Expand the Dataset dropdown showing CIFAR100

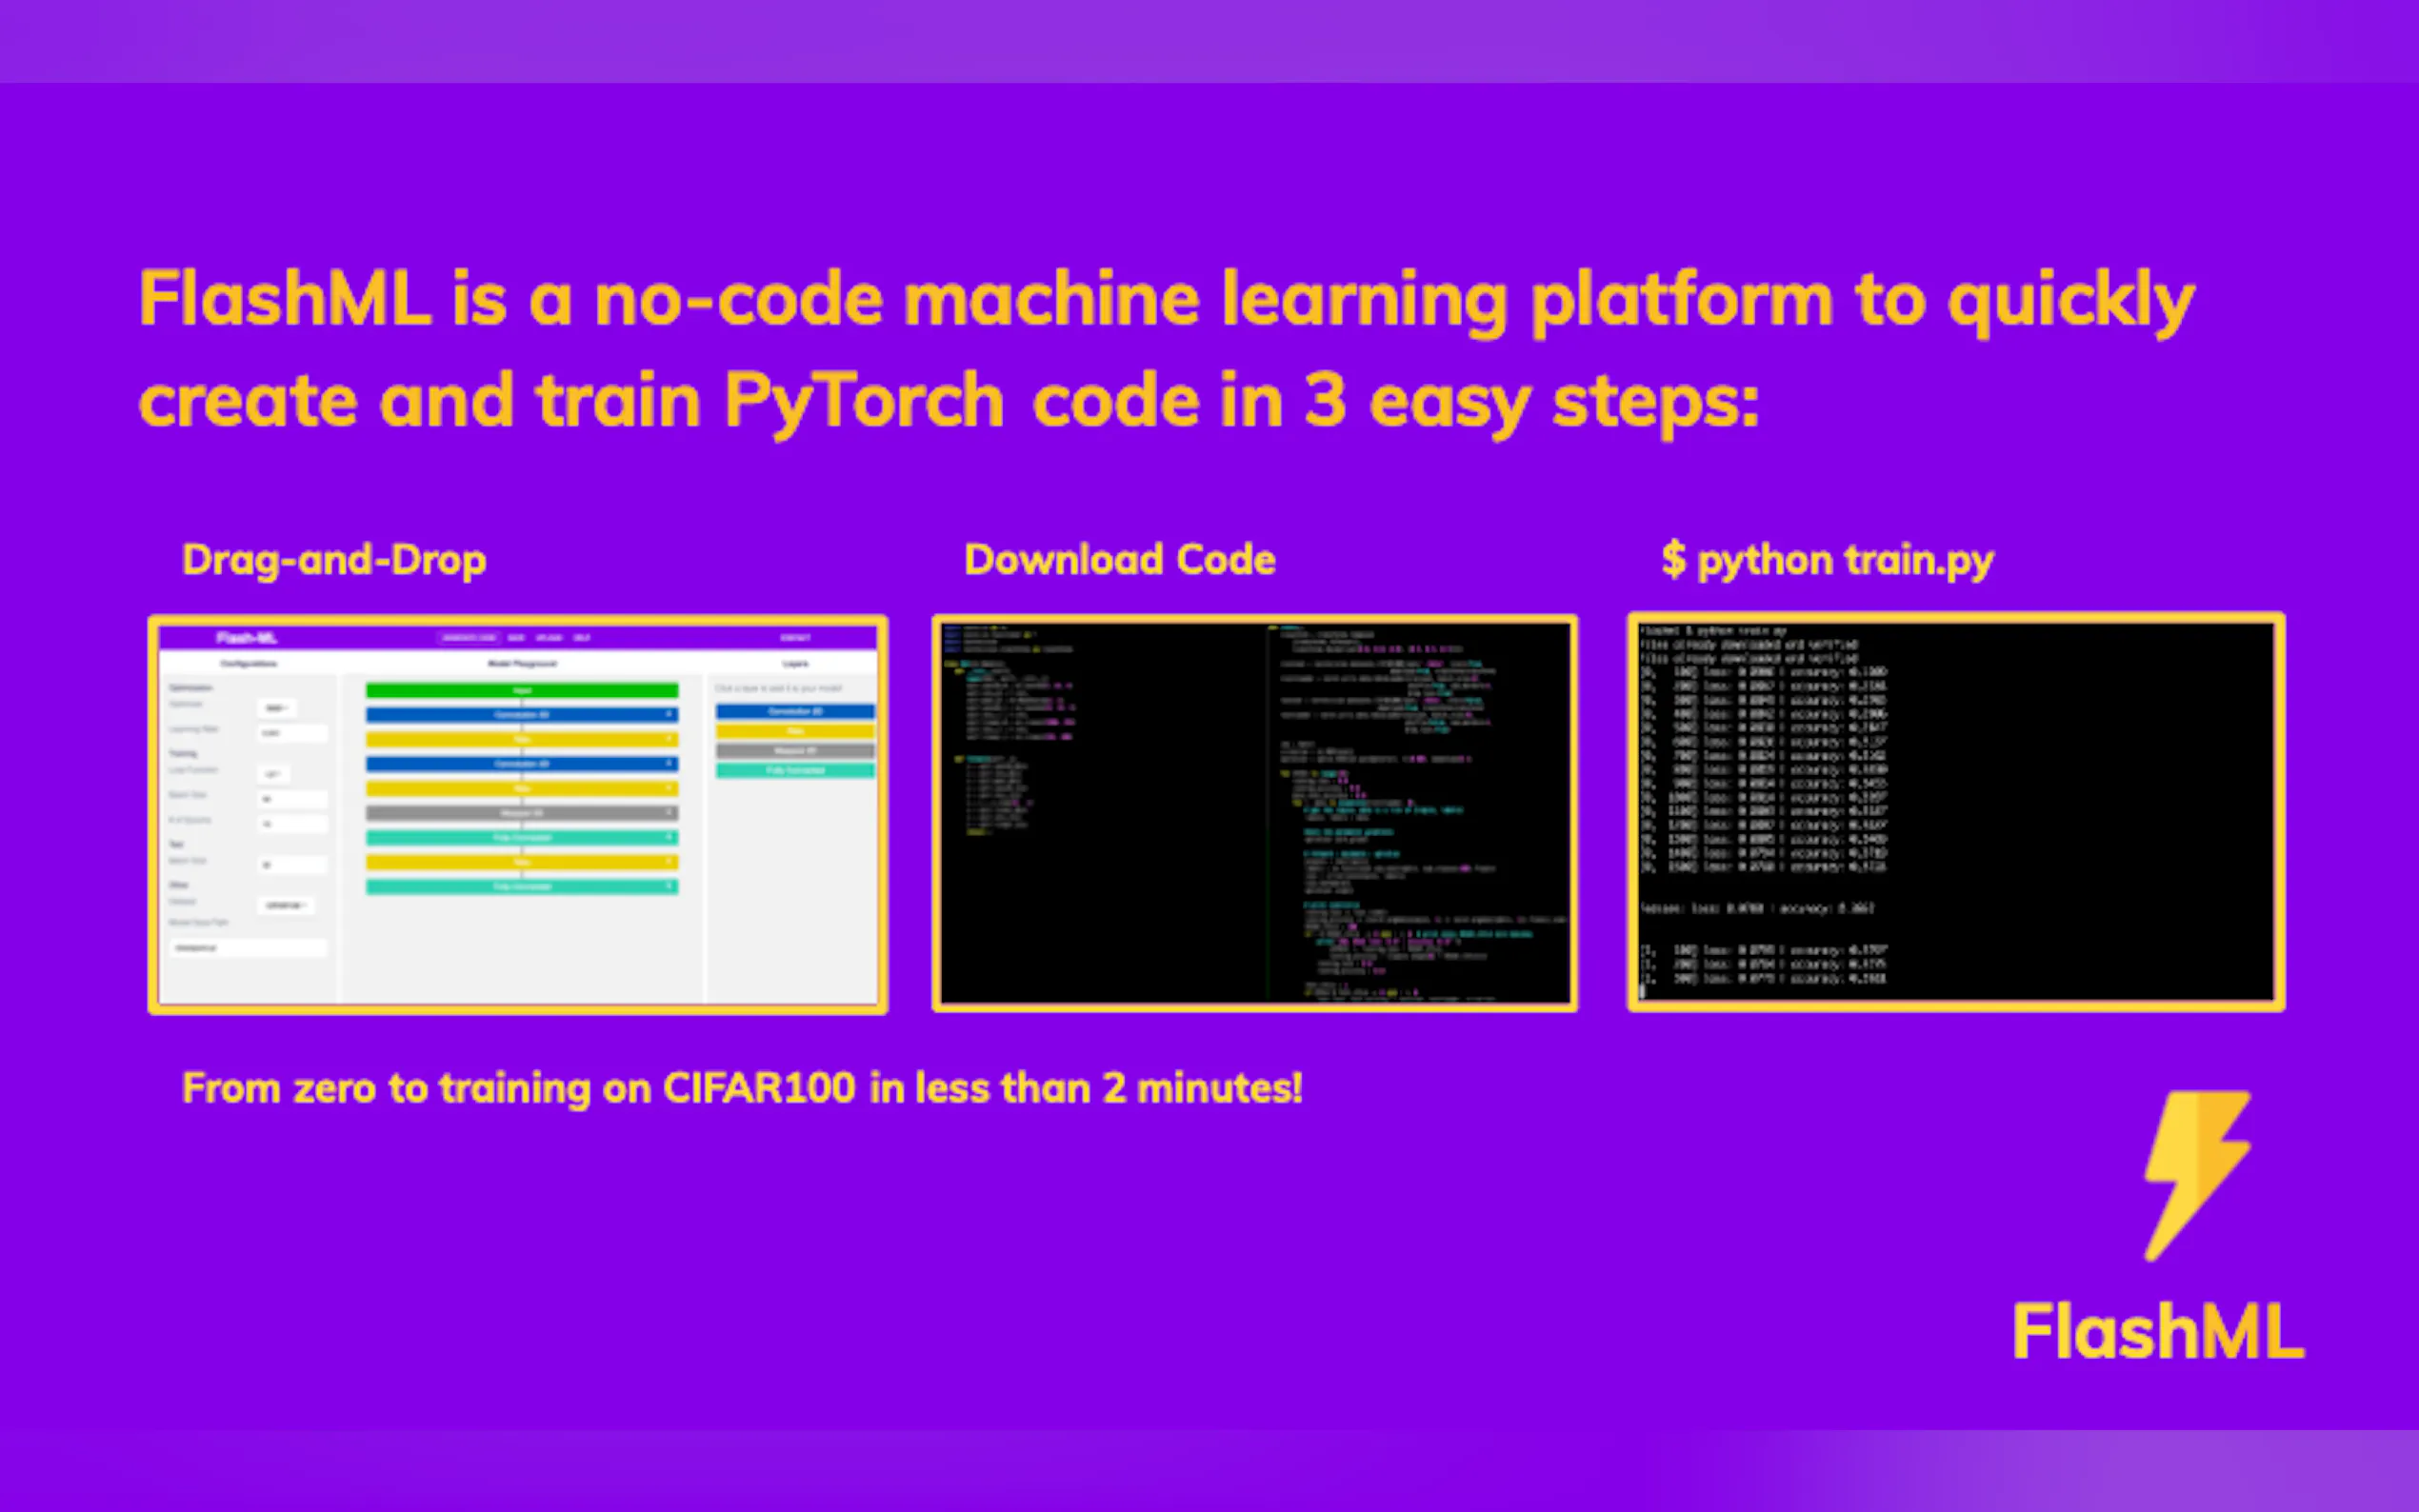click(286, 905)
